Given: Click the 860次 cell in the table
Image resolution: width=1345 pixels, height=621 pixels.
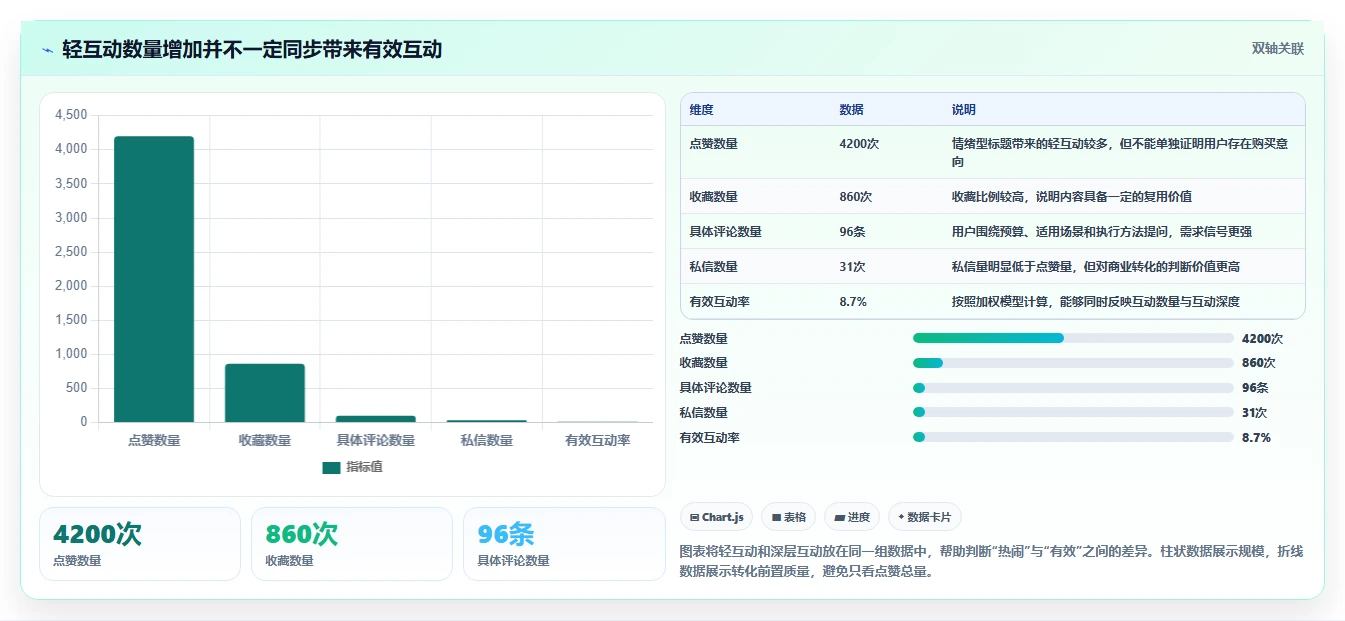Looking at the screenshot, I should [x=856, y=197].
